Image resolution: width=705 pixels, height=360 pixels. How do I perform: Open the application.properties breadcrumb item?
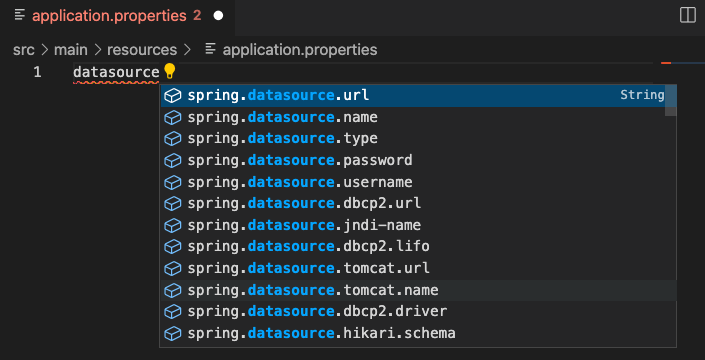[300, 49]
